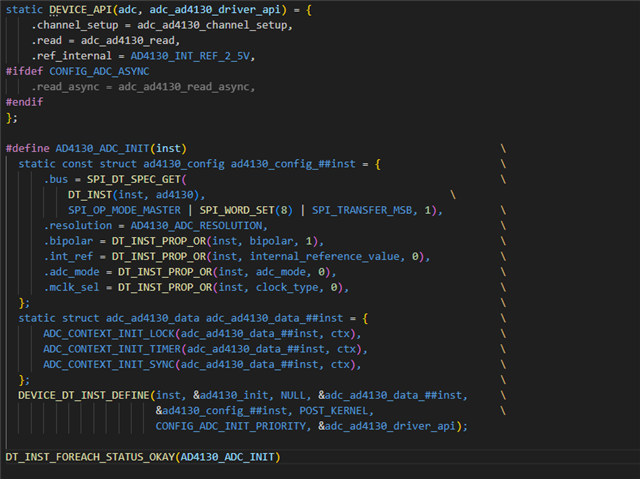Click DT_INST on the ad4130 line
The image size is (640, 479).
(x=90, y=195)
